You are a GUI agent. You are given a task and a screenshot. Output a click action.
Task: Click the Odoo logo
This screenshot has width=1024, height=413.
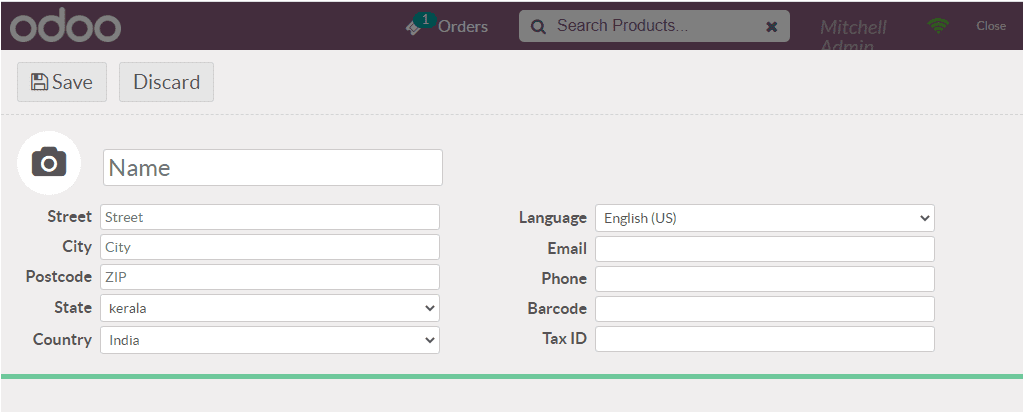(65, 26)
